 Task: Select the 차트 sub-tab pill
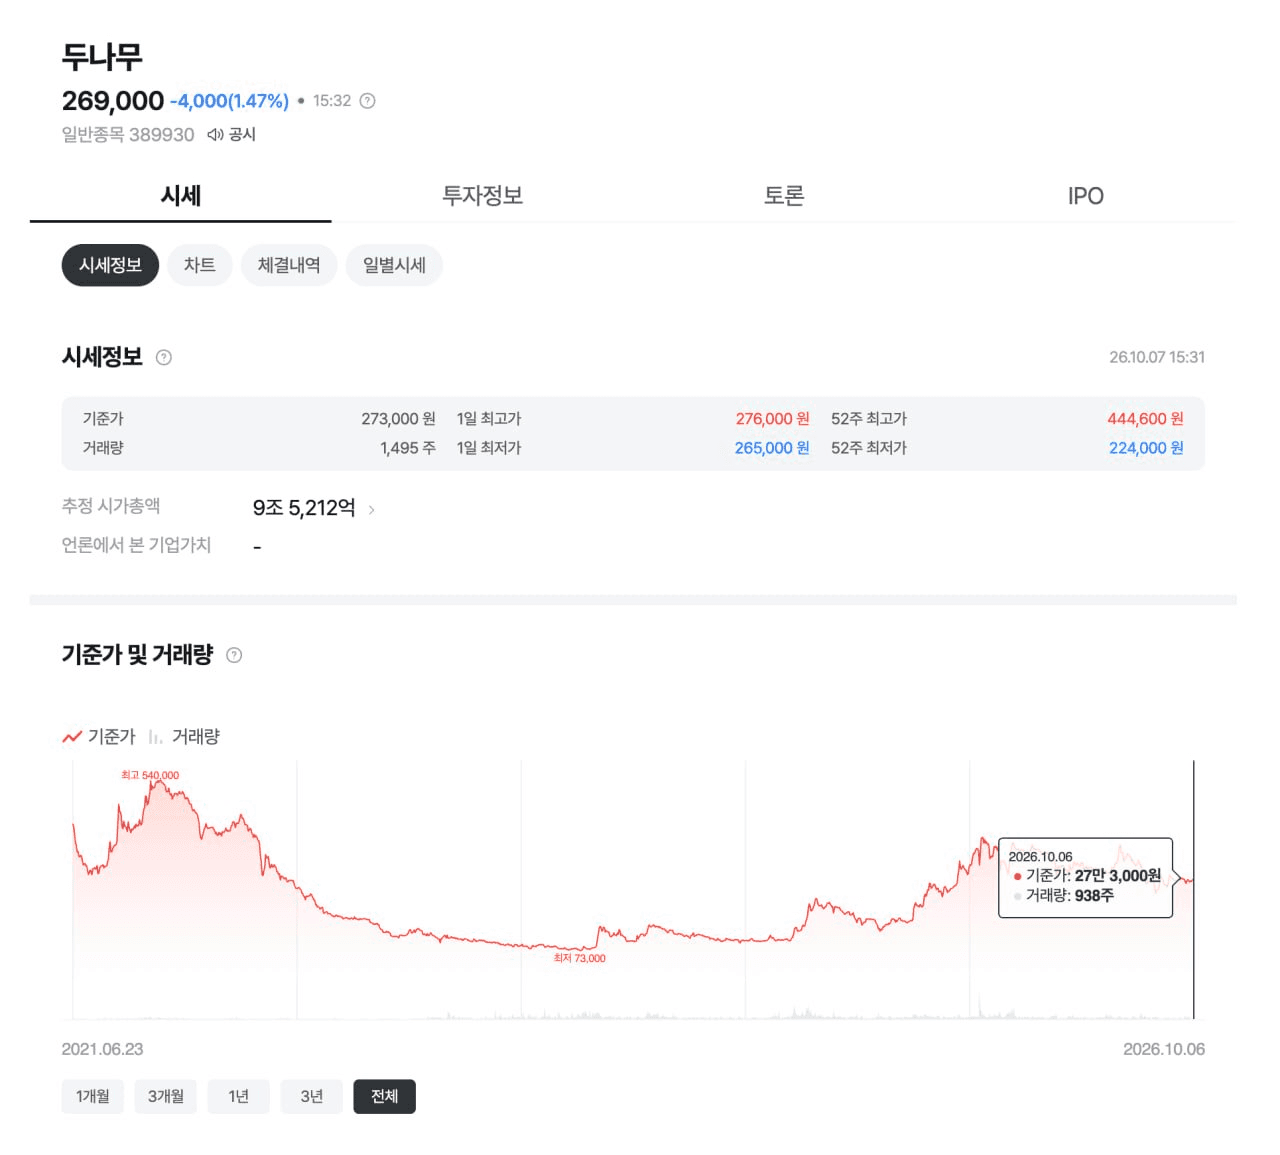pyautogui.click(x=200, y=265)
